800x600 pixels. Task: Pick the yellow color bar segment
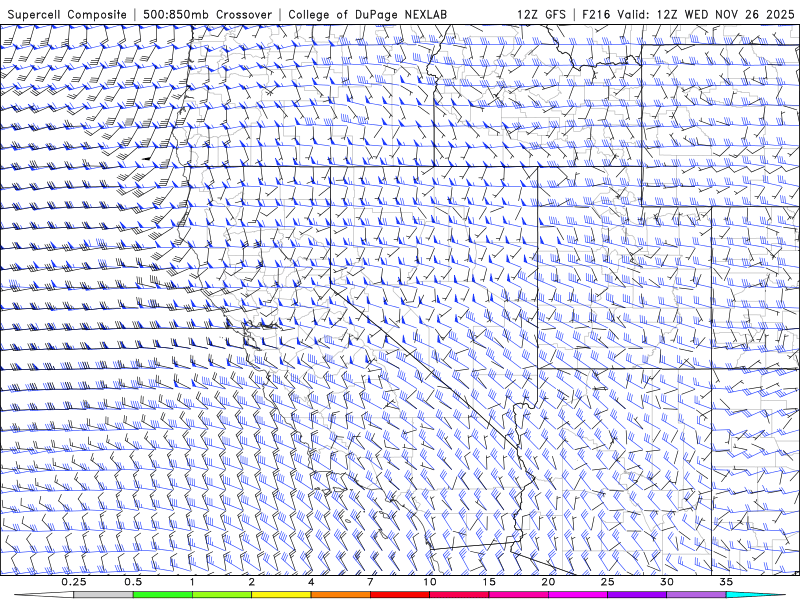click(x=281, y=595)
